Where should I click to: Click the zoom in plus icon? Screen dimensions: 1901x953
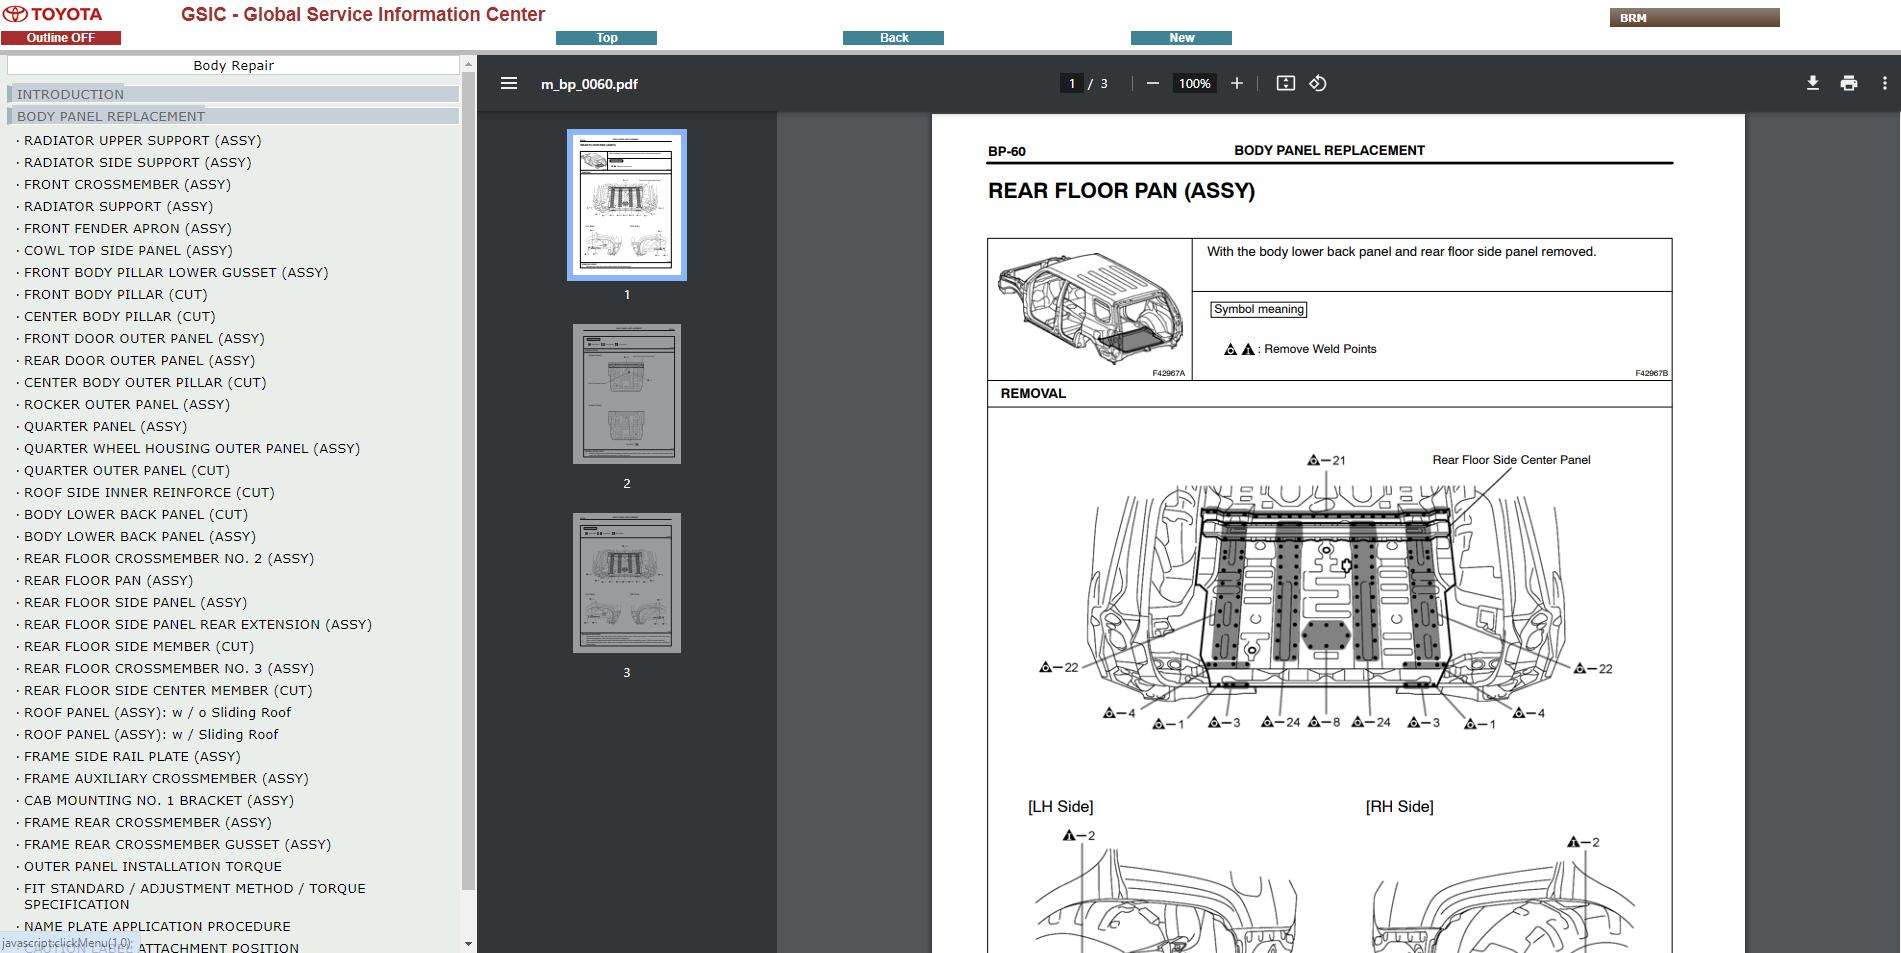coord(1237,84)
